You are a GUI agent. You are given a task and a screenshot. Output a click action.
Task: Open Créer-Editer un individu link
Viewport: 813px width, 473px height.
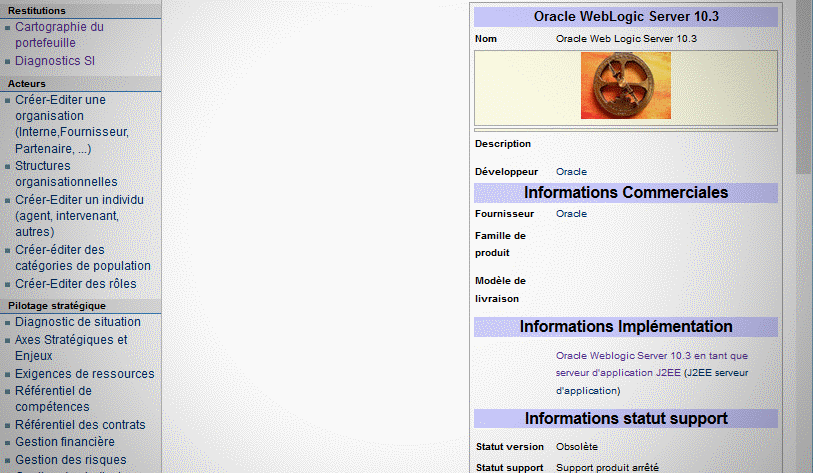(79, 216)
